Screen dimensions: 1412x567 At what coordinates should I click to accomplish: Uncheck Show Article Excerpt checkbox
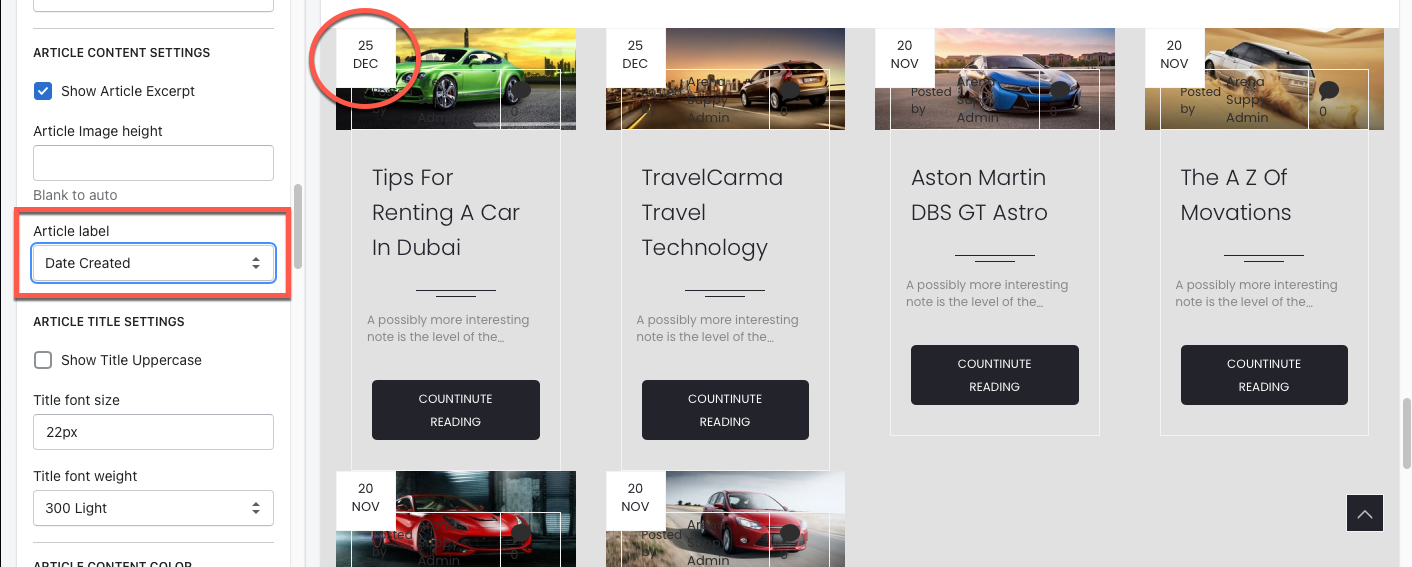coord(43,91)
